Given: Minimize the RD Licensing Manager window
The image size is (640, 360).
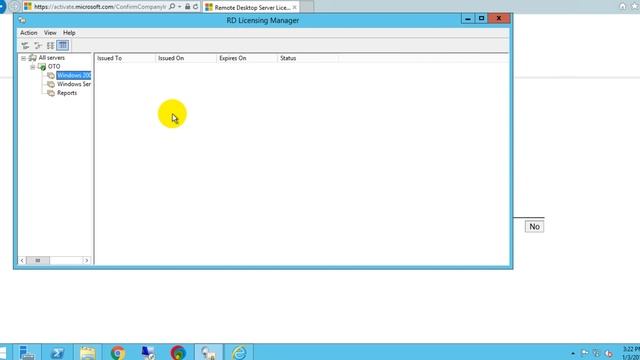Looking at the screenshot, I should (468, 18).
